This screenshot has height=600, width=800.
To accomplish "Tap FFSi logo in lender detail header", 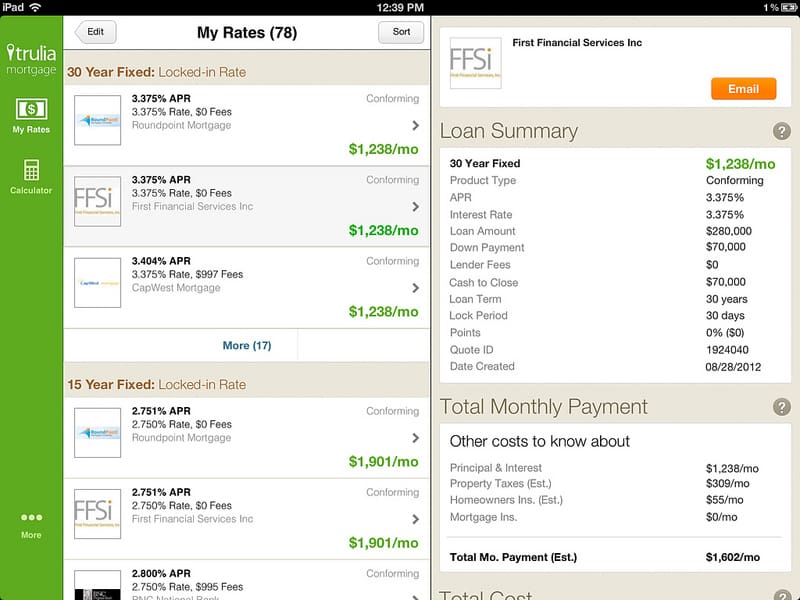I will pos(476,64).
